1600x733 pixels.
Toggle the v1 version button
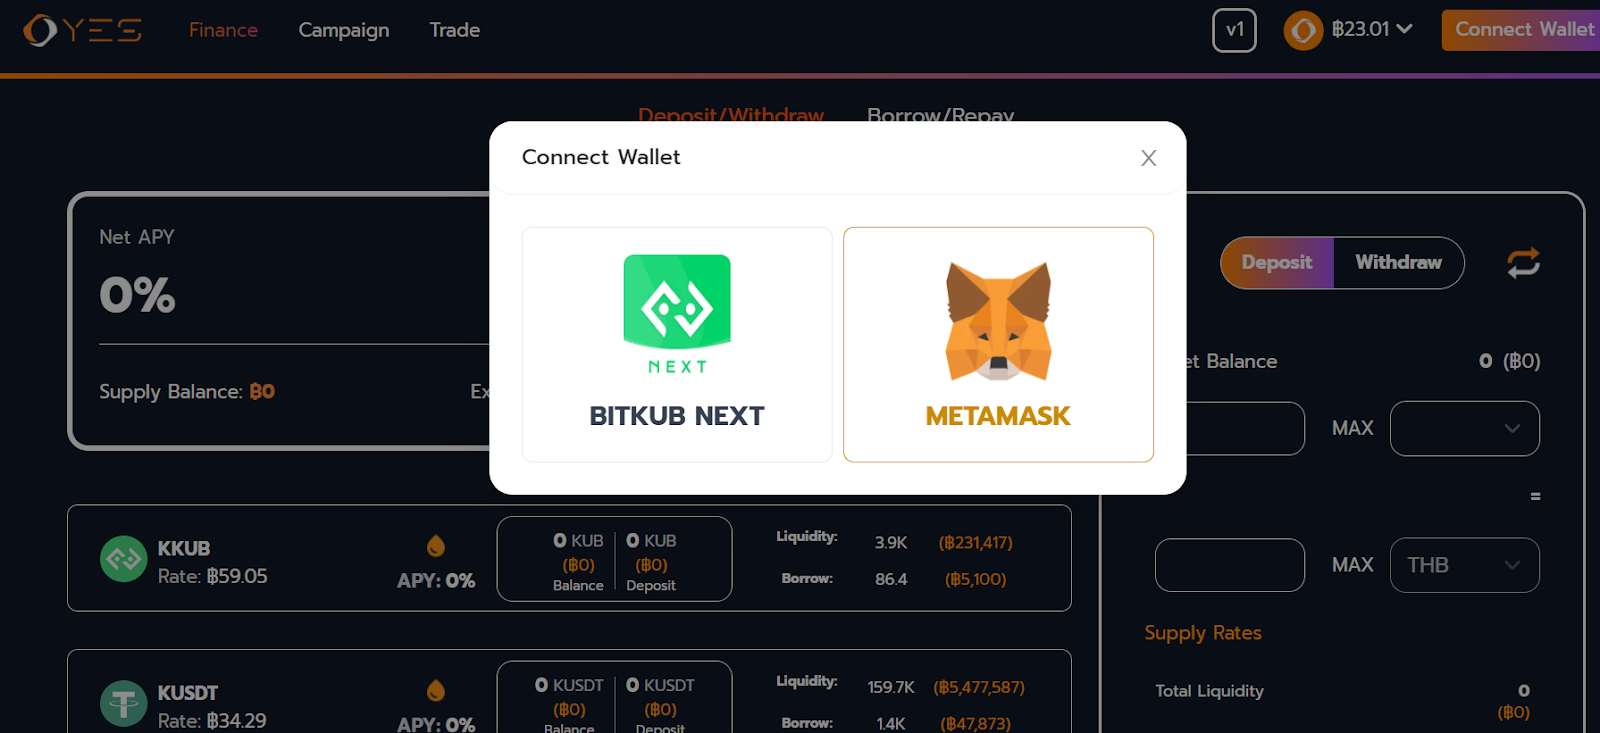click(1234, 30)
